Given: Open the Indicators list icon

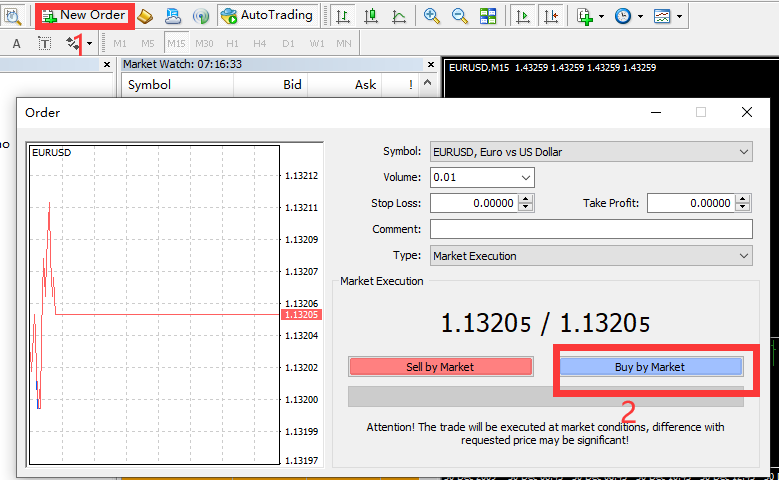Looking at the screenshot, I should 585,16.
